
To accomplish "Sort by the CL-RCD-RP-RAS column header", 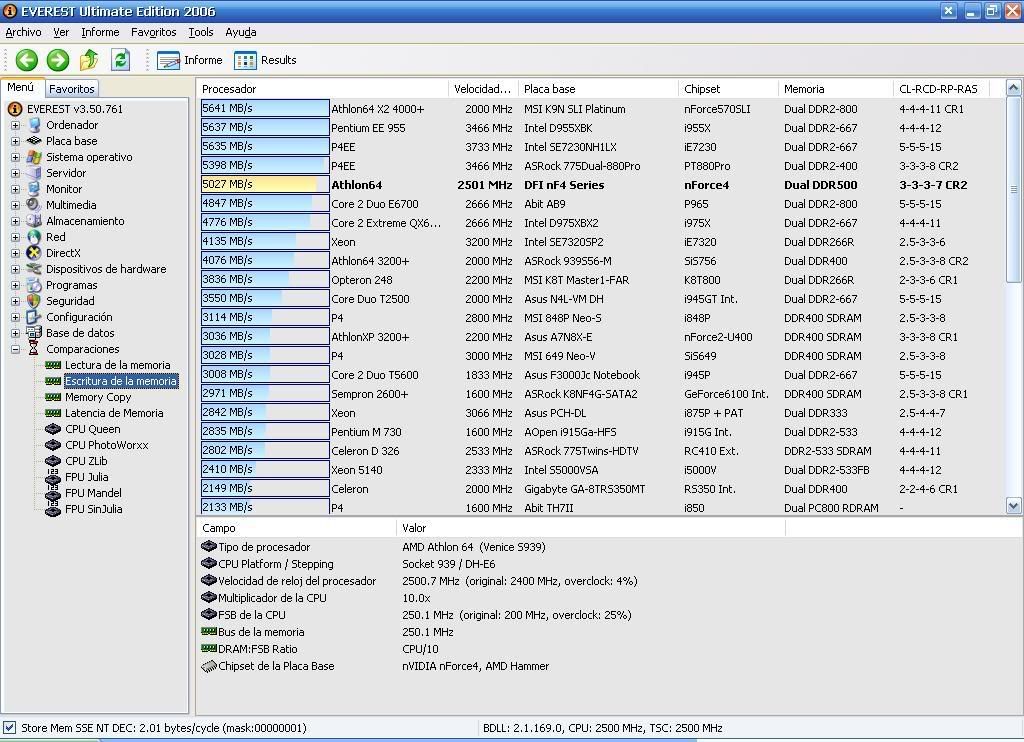I will tap(941, 89).
